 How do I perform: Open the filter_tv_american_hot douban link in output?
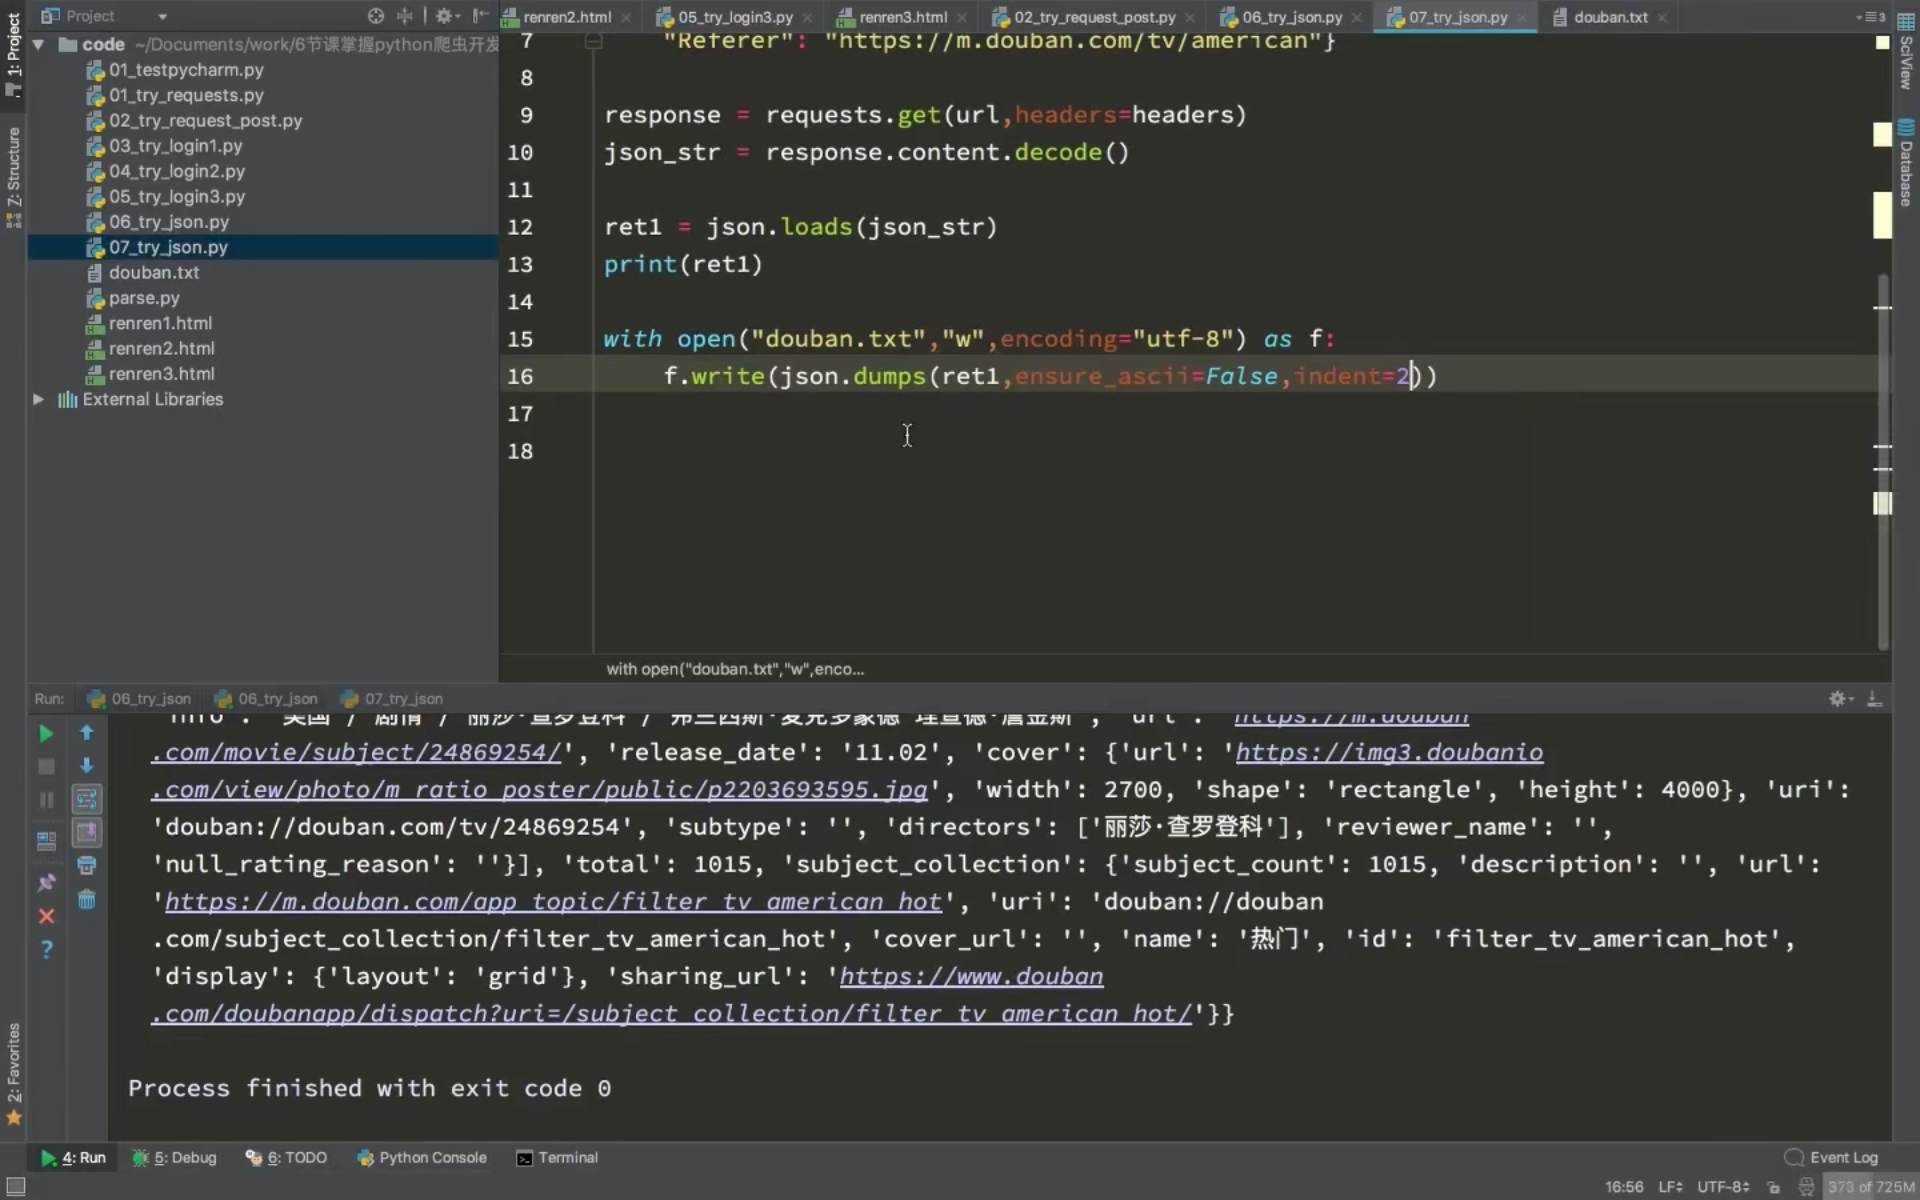coord(553,902)
